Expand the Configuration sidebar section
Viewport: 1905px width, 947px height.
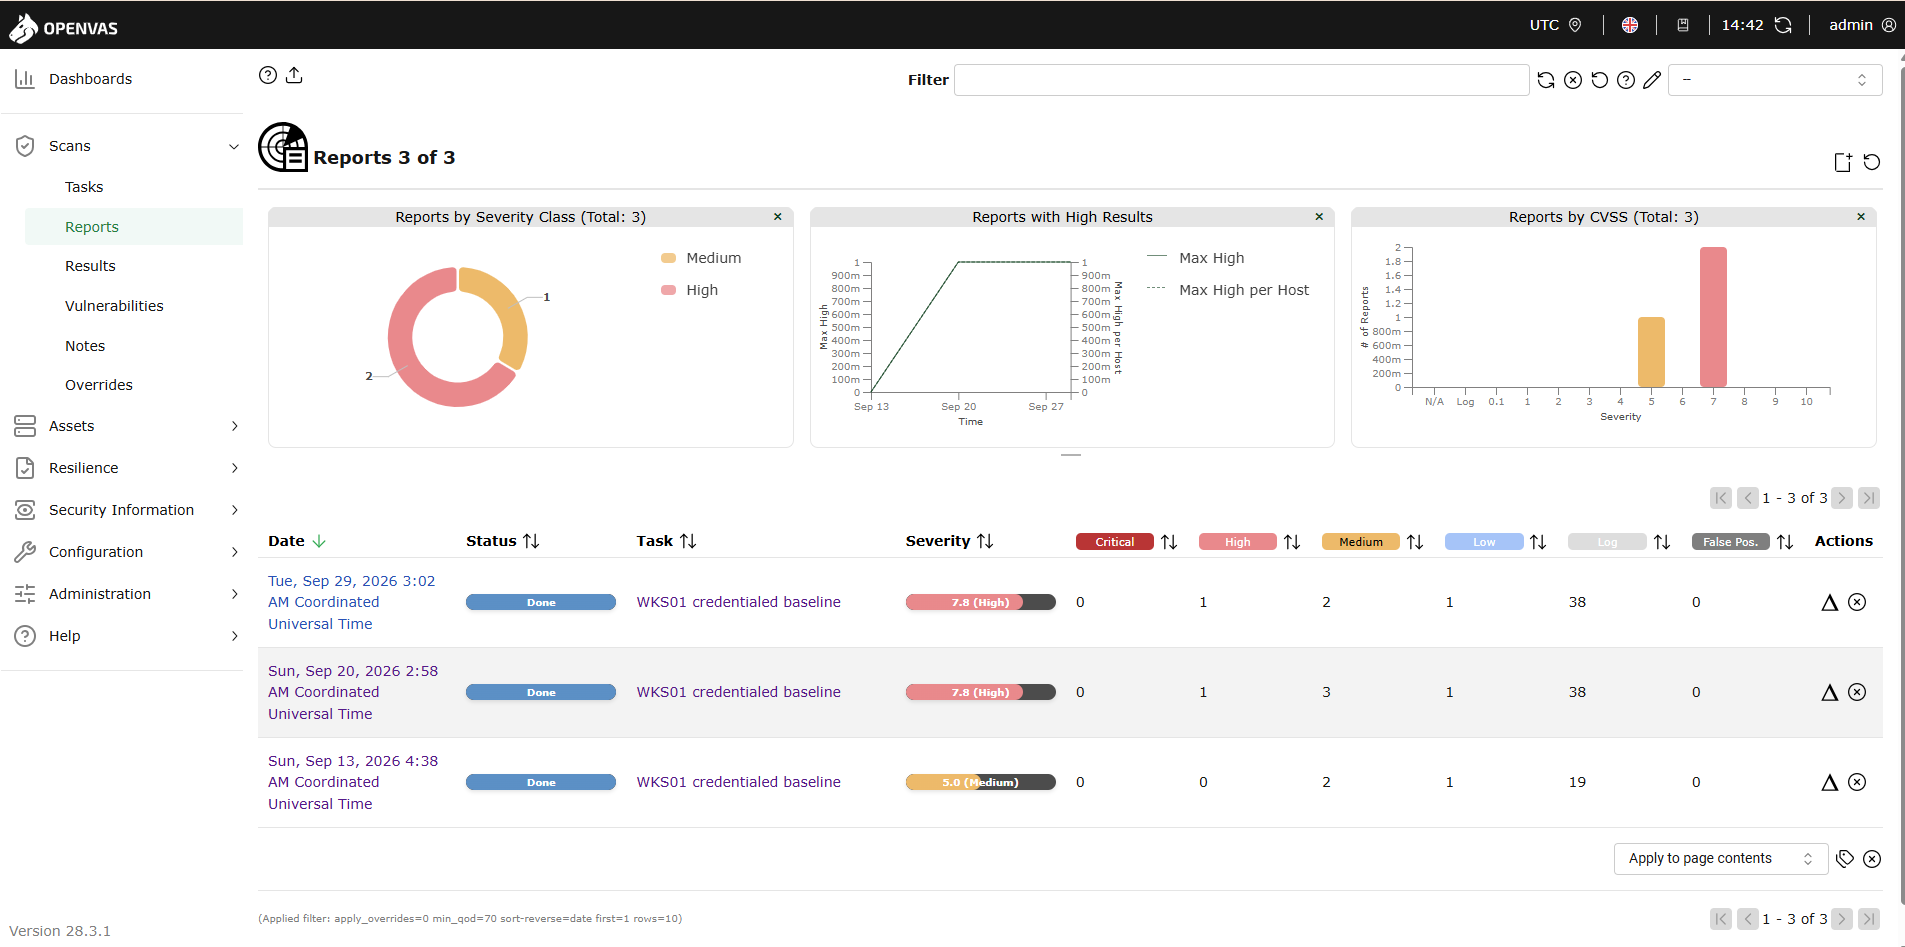235,552
